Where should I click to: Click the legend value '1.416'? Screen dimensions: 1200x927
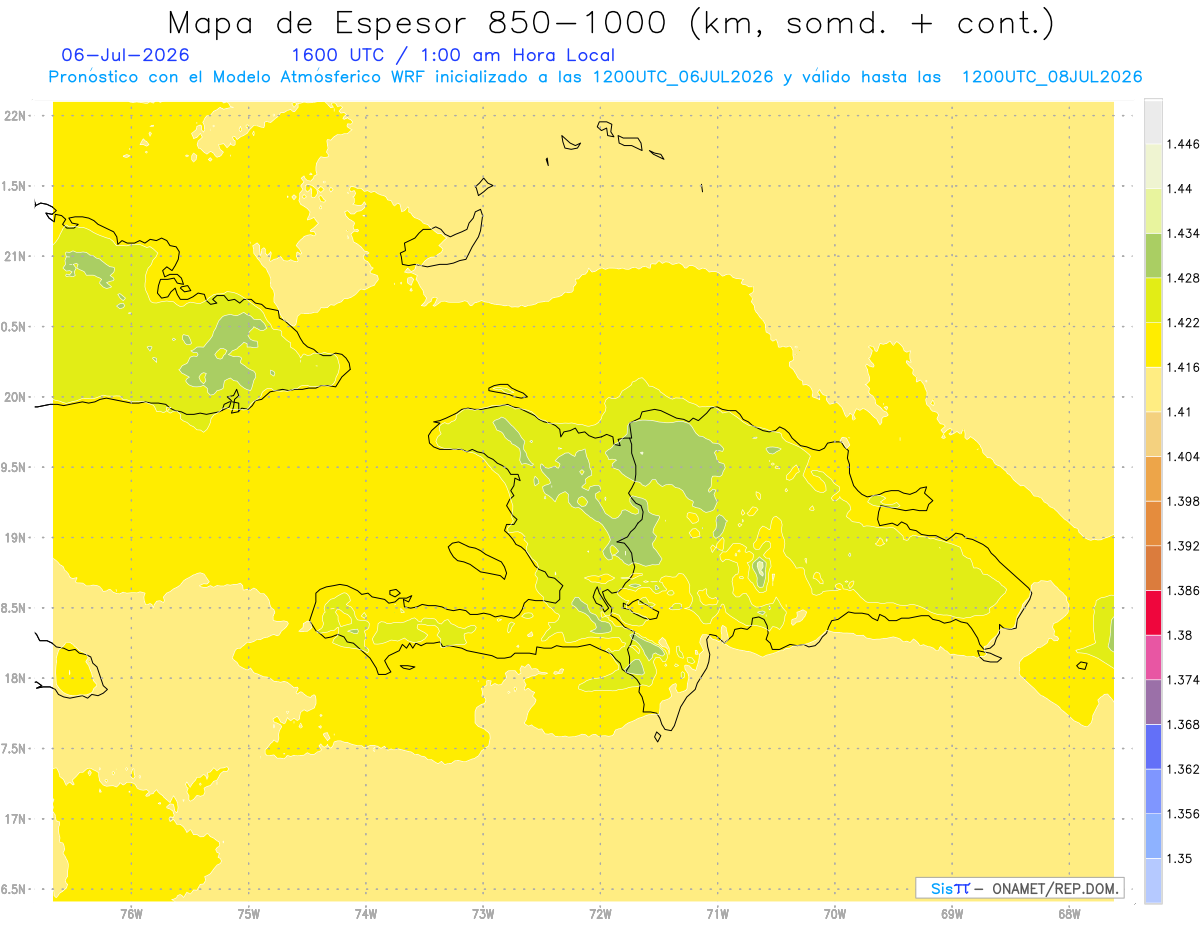[x=1183, y=367]
